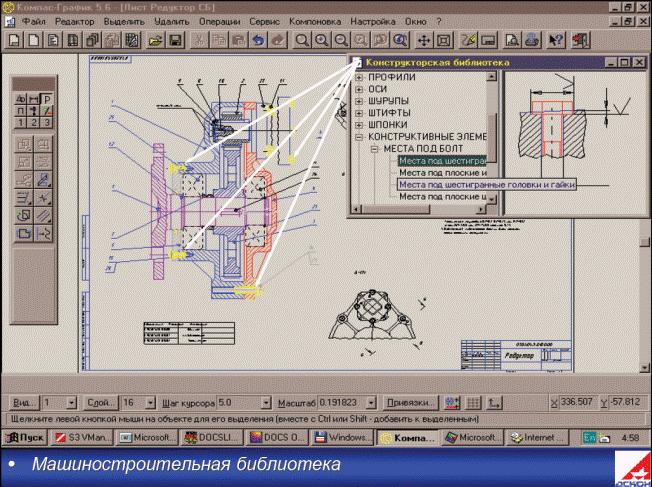Click the blue rectangle edit tool icon
652x487 pixels.
coord(43,180)
